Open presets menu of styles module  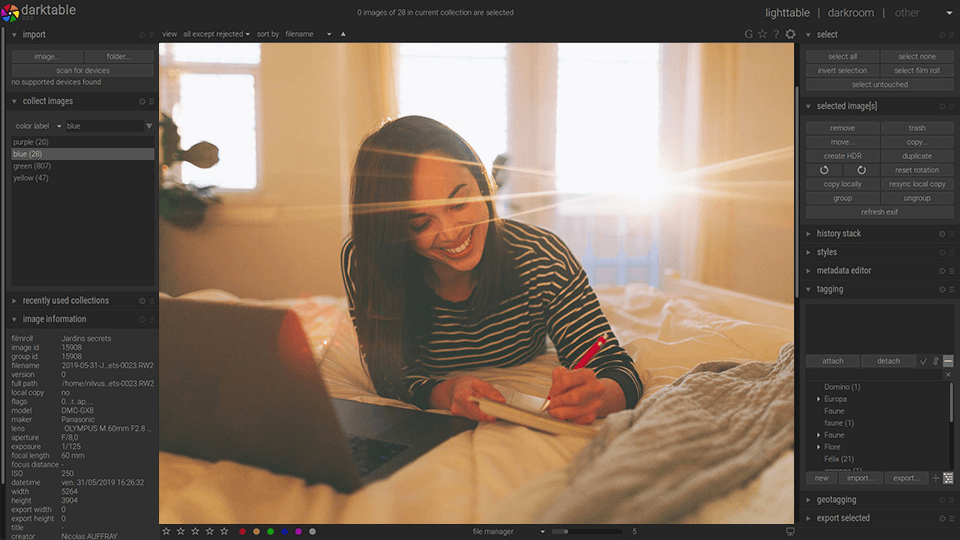pyautogui.click(x=951, y=252)
